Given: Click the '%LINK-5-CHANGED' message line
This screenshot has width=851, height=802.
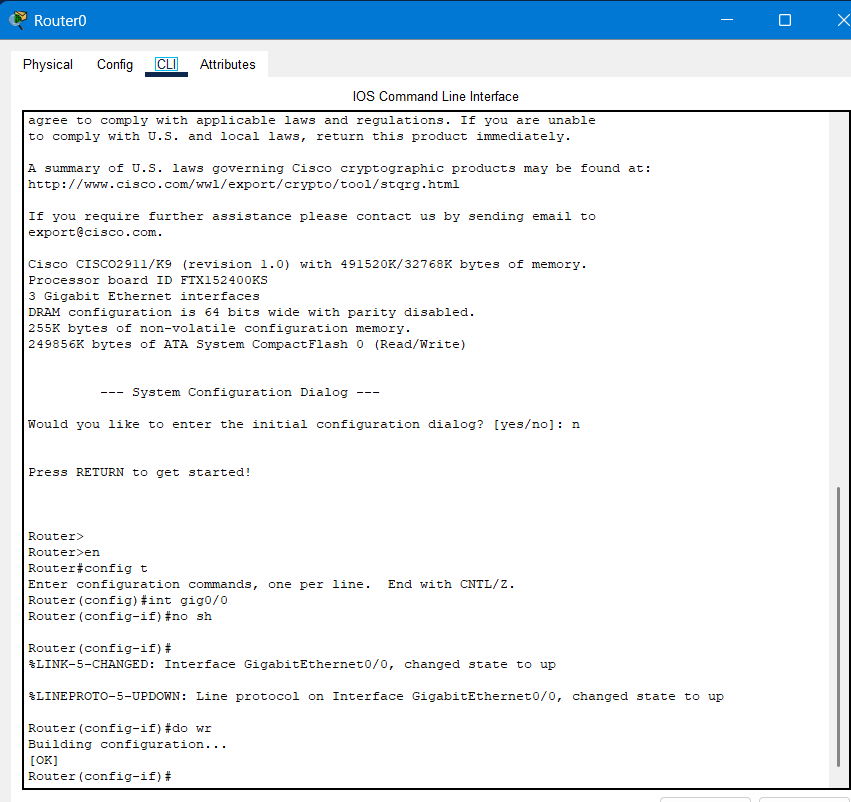Looking at the screenshot, I should click(x=292, y=664).
